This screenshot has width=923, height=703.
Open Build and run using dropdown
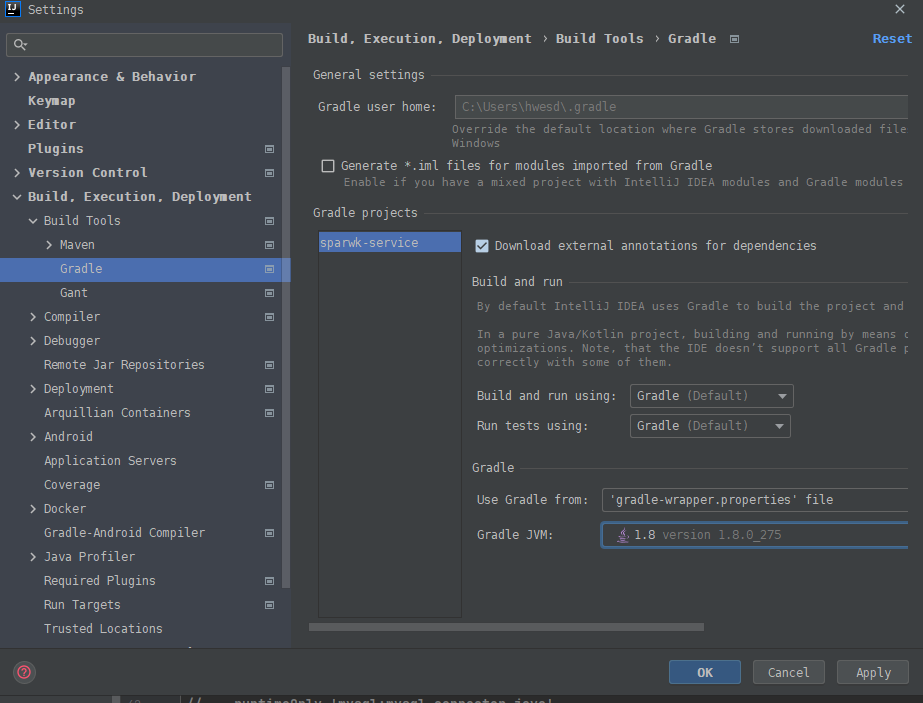(x=711, y=396)
